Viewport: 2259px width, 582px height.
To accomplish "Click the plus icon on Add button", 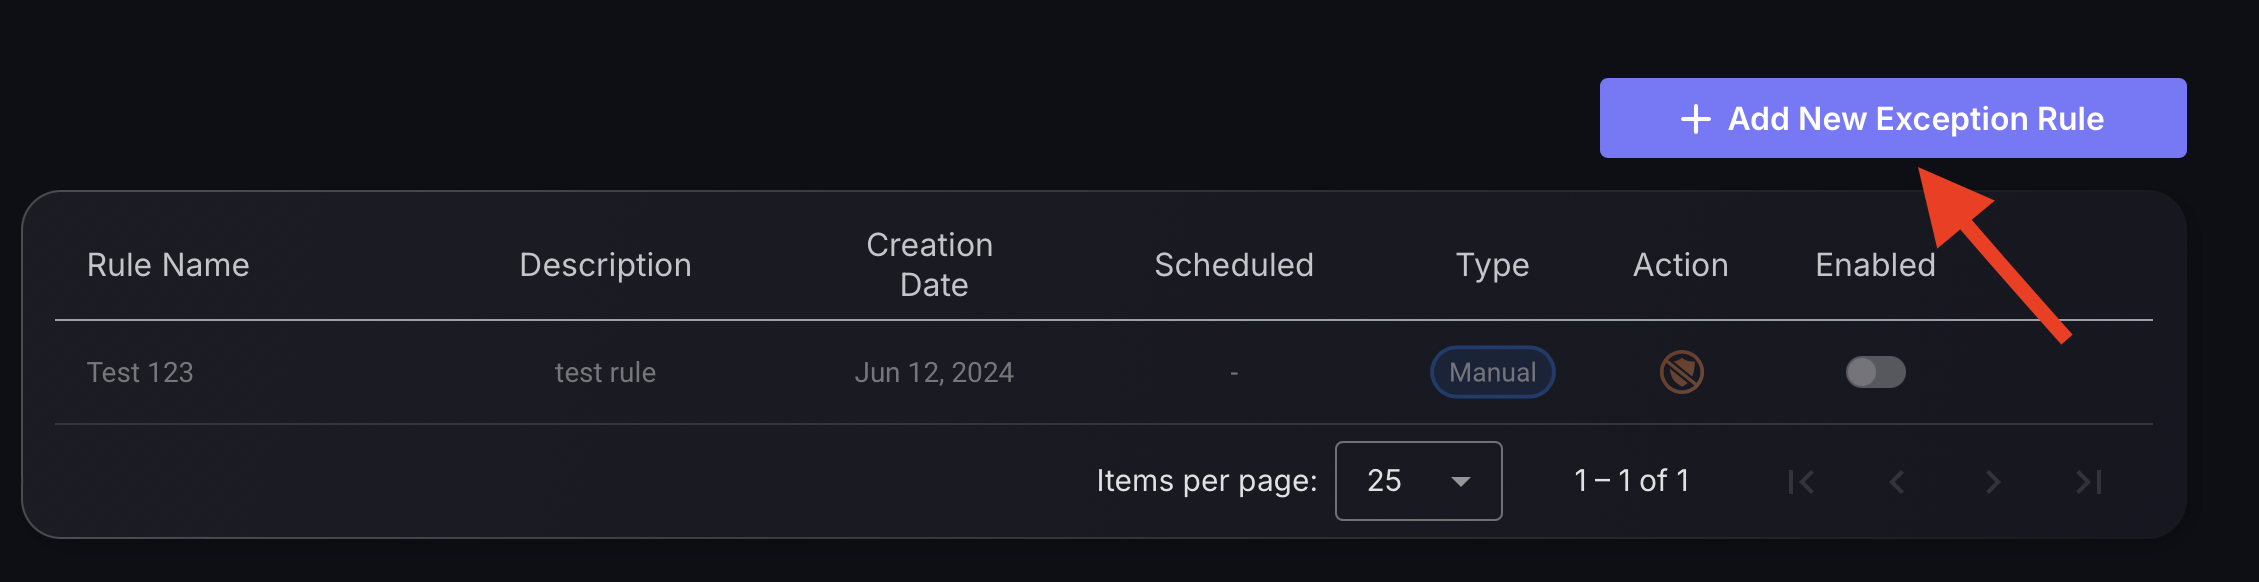I will coord(1696,119).
